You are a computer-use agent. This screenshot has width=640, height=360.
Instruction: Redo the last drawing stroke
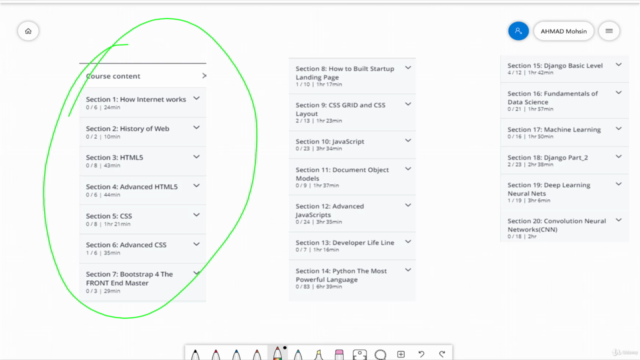pyautogui.click(x=442, y=354)
